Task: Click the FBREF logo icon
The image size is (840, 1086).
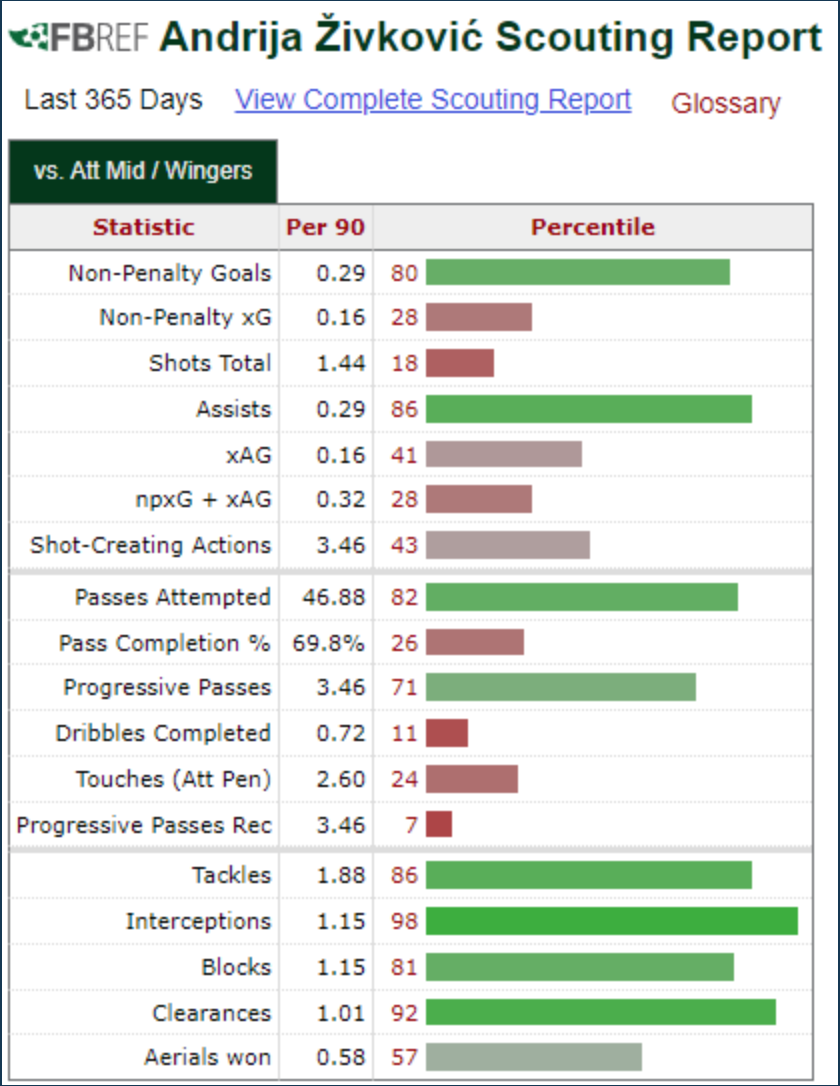Action: tap(79, 38)
